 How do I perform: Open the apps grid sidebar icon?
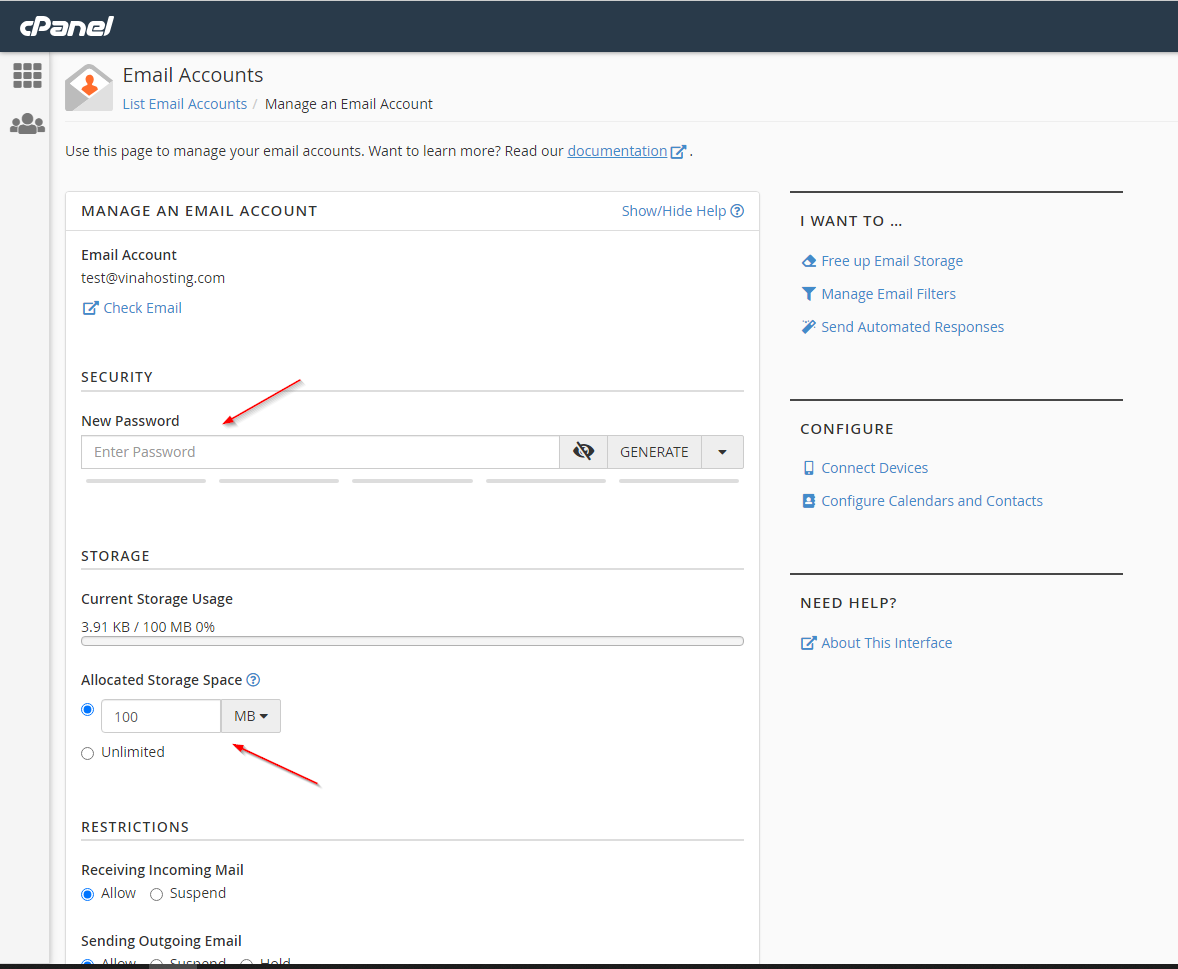(x=27, y=75)
